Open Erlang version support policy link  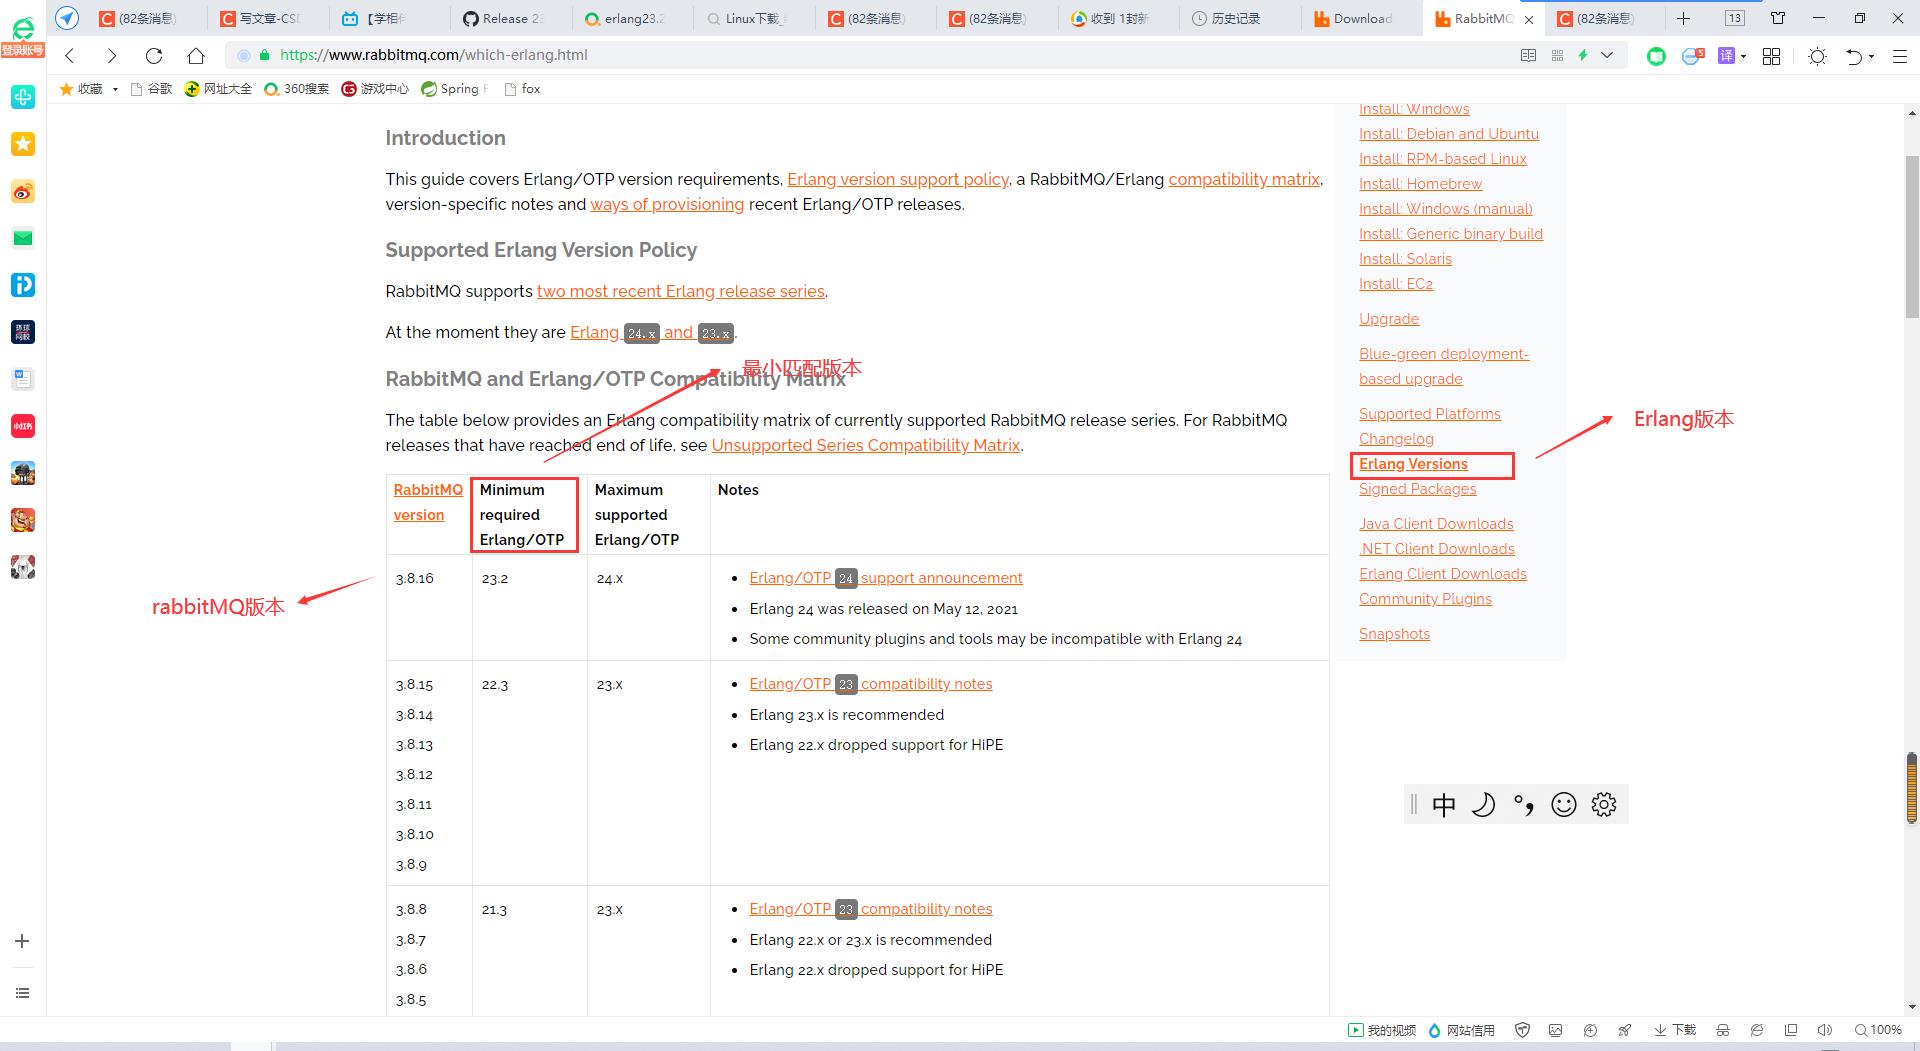(x=898, y=179)
